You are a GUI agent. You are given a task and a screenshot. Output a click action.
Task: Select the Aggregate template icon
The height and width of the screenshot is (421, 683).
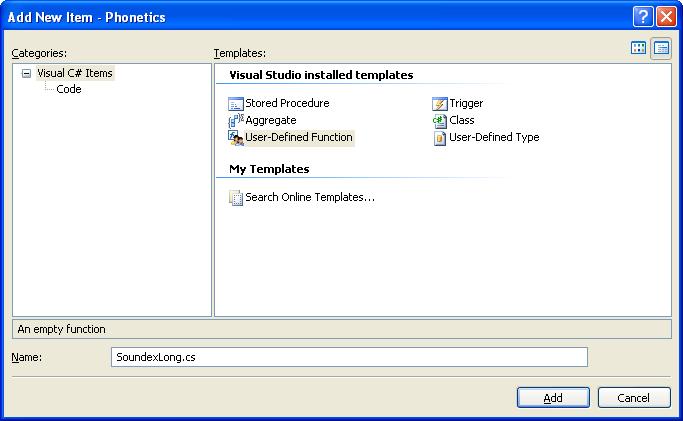(x=236, y=120)
